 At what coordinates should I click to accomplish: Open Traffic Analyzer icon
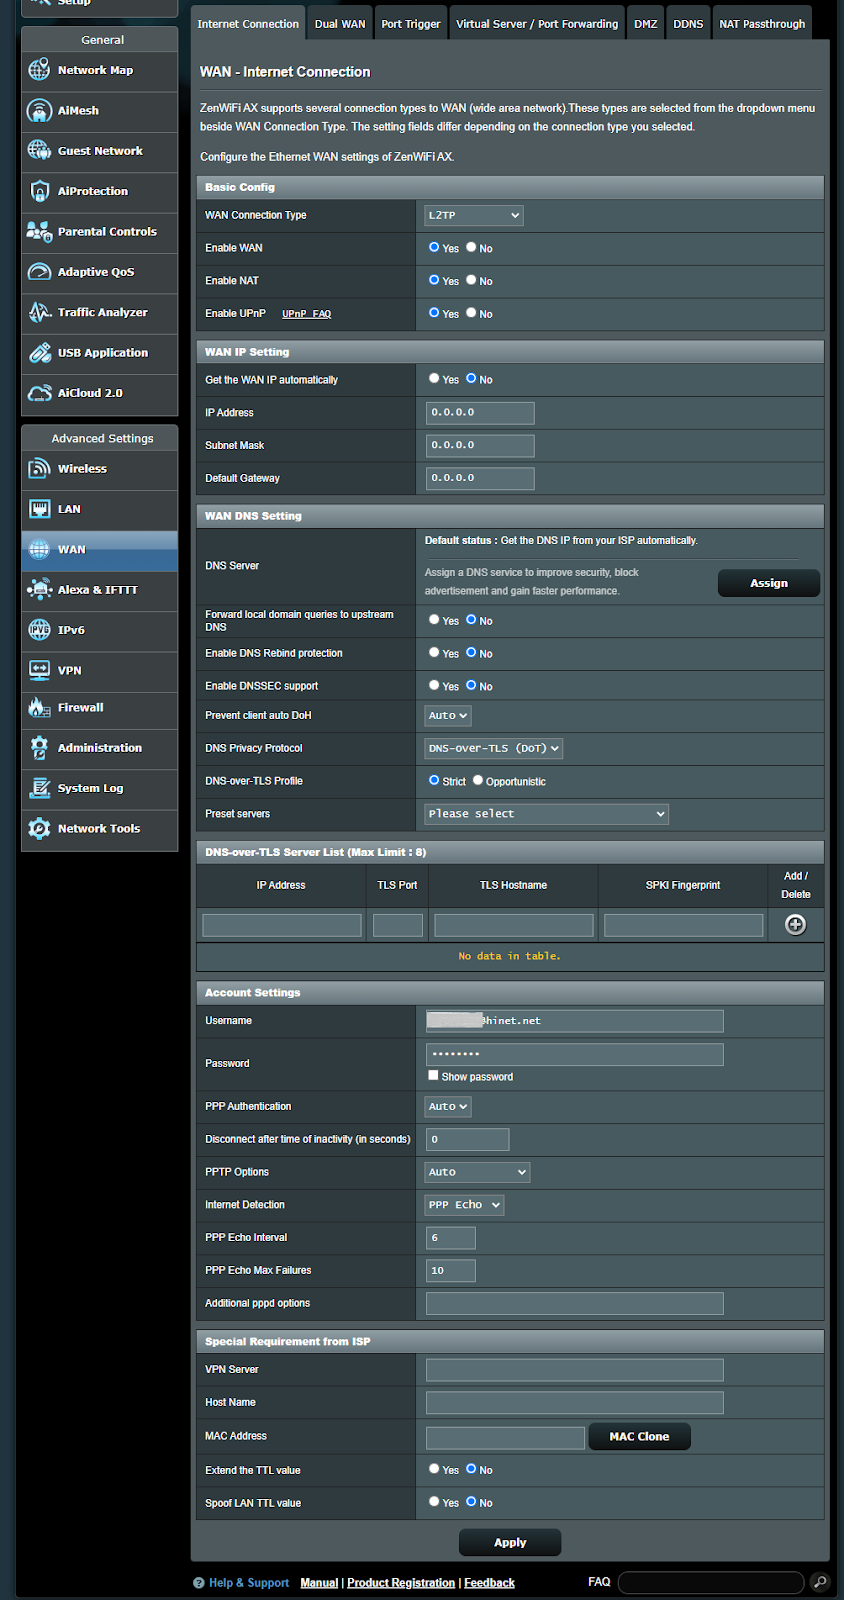(x=39, y=312)
